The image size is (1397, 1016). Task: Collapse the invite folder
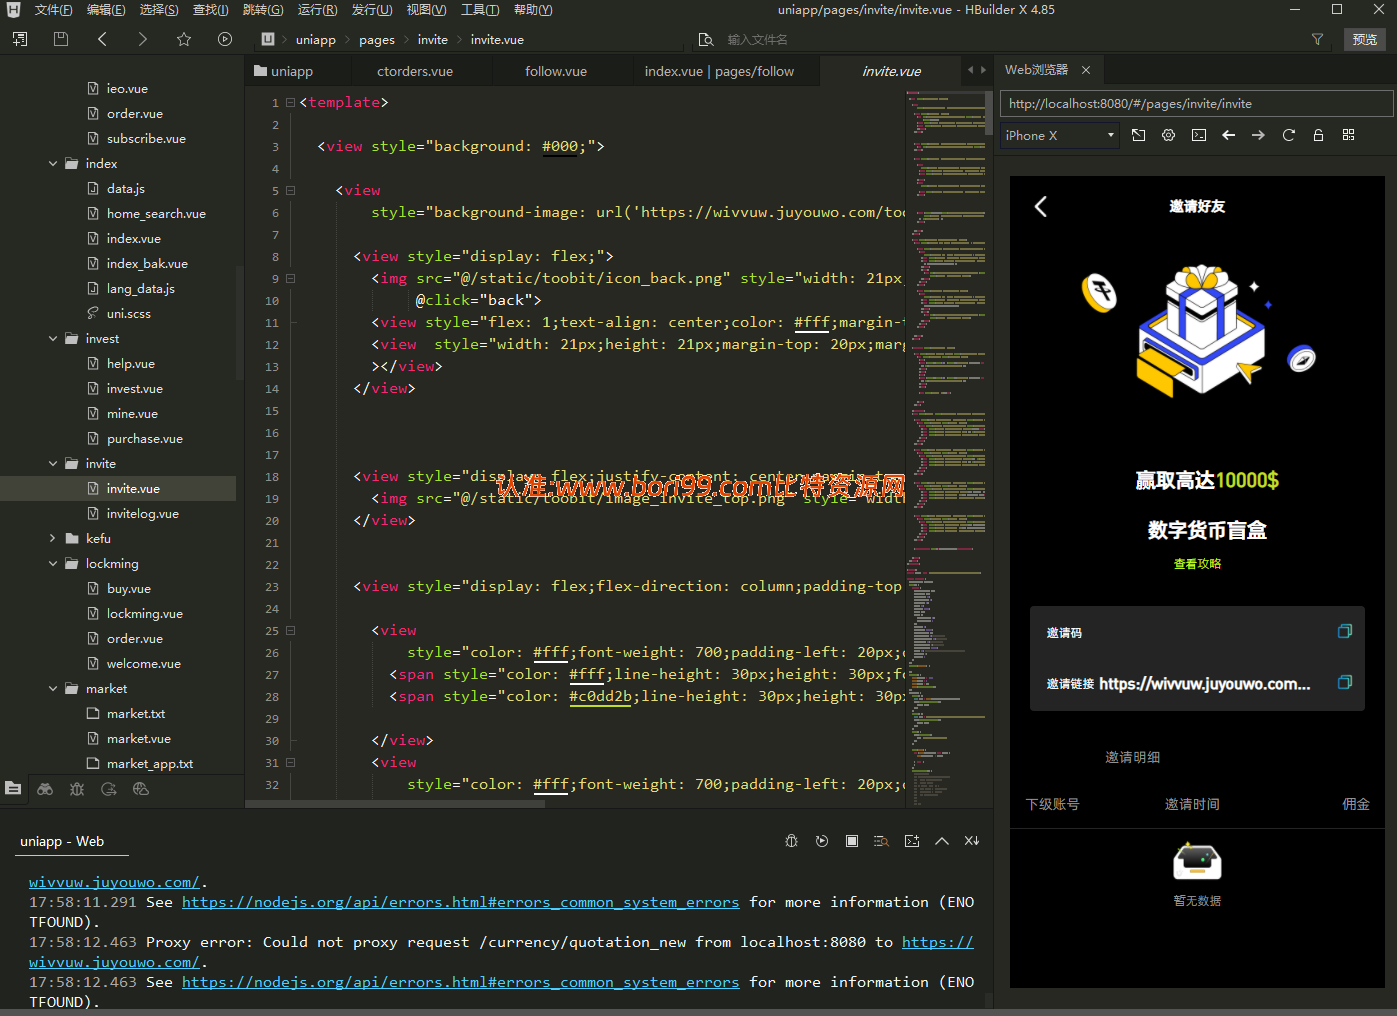[53, 463]
